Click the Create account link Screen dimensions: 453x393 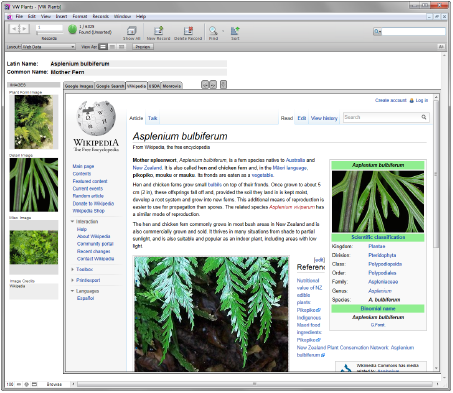391,100
